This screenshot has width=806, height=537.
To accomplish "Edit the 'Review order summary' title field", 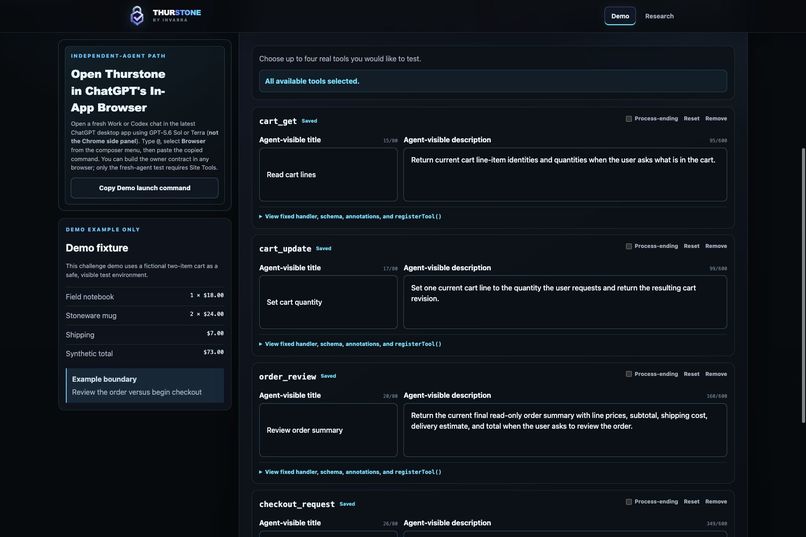I will [x=328, y=430].
